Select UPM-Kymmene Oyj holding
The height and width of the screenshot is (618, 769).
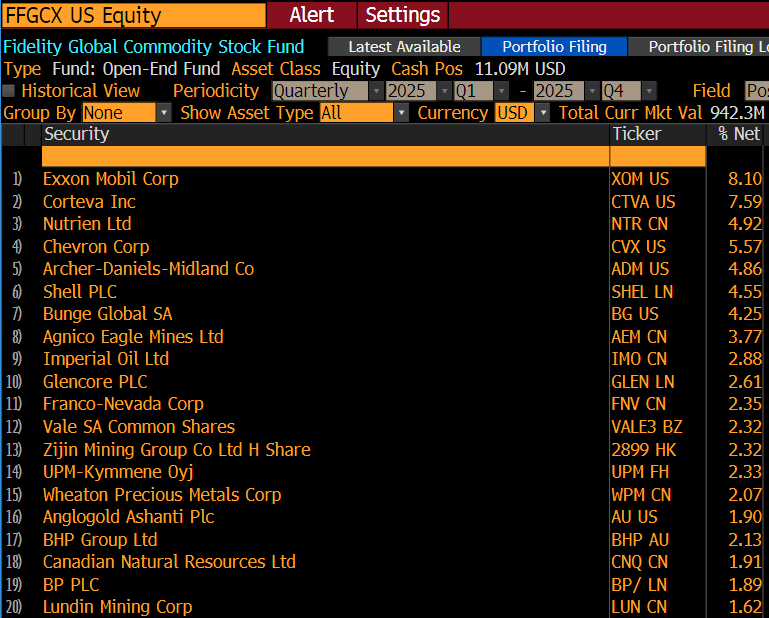coord(118,472)
